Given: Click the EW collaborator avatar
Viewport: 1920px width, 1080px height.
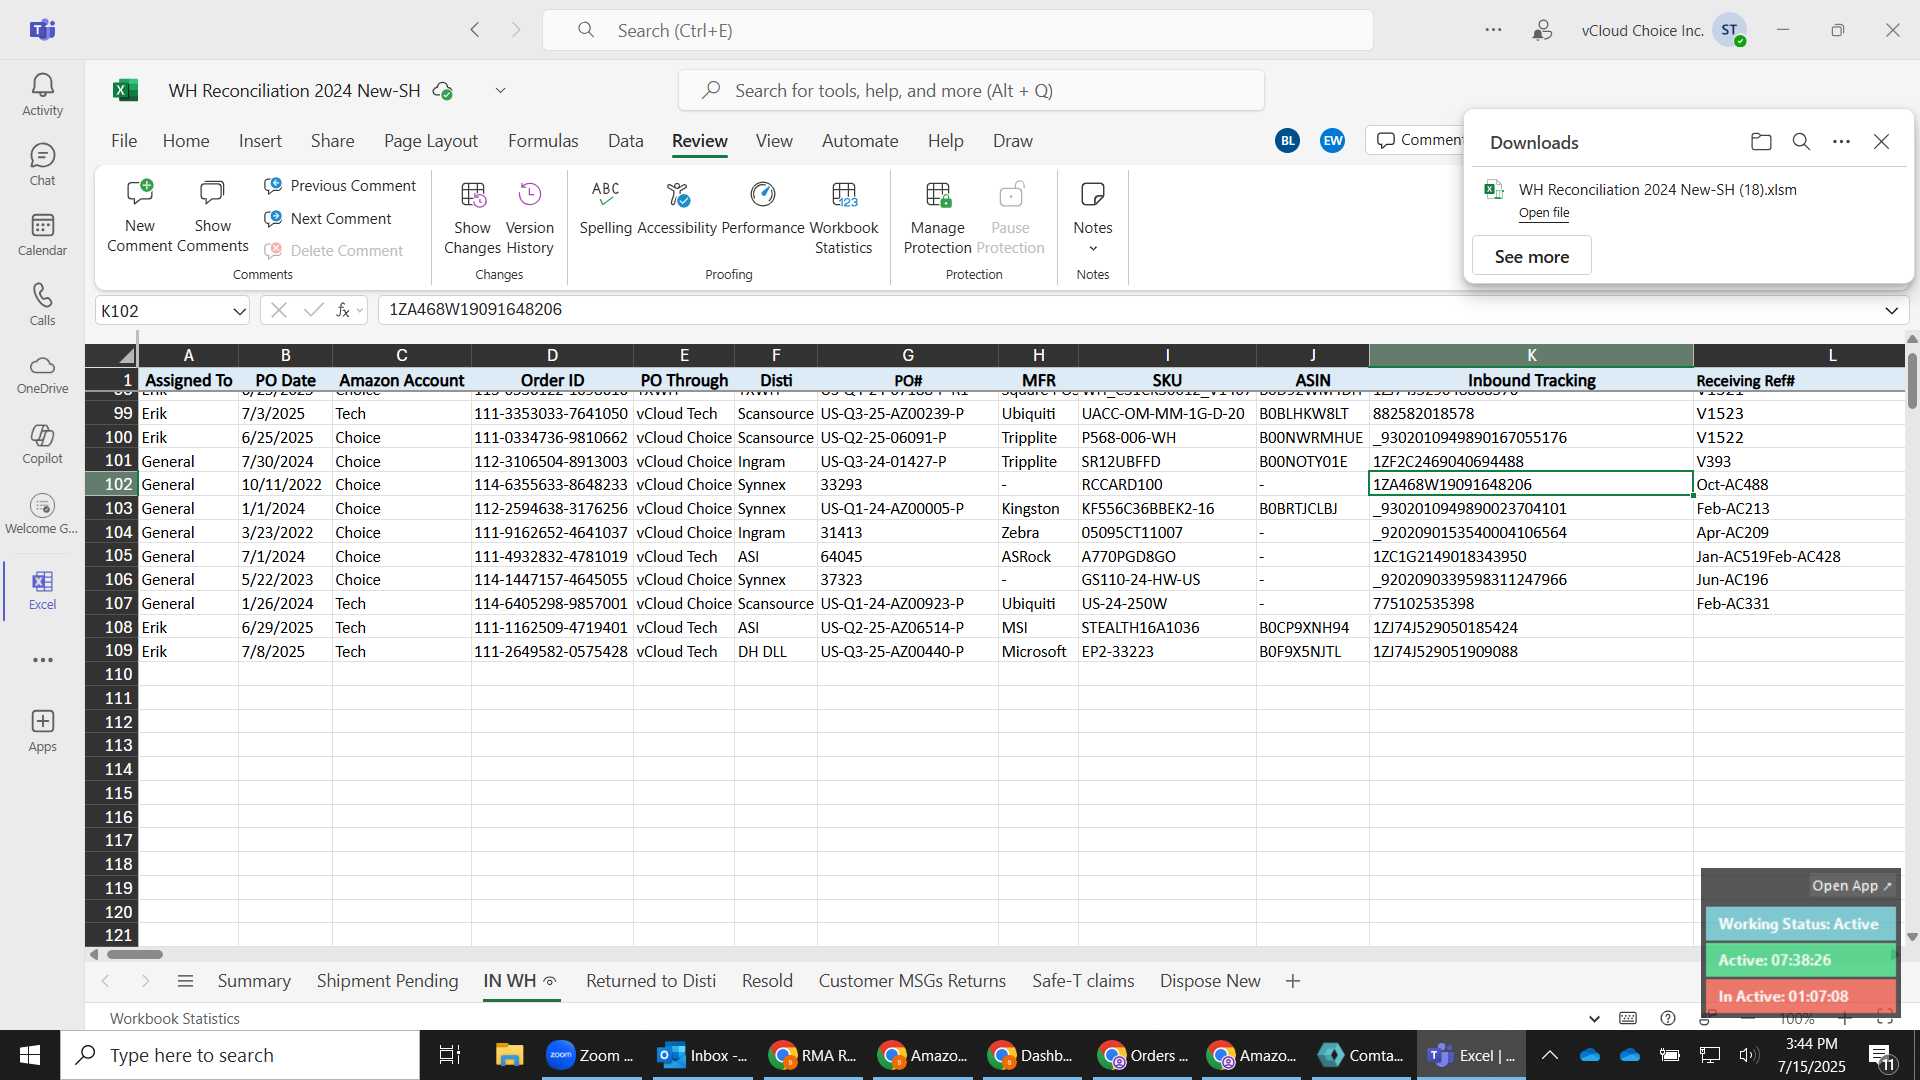Looking at the screenshot, I should (x=1332, y=141).
